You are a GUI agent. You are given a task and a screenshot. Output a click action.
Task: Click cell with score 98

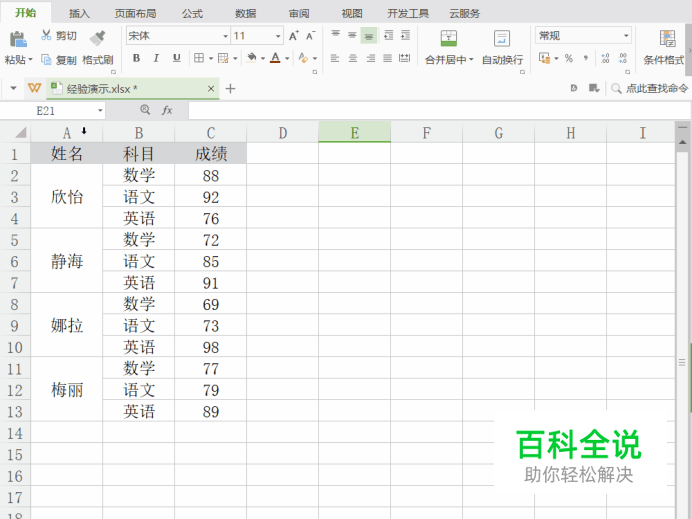coord(211,347)
